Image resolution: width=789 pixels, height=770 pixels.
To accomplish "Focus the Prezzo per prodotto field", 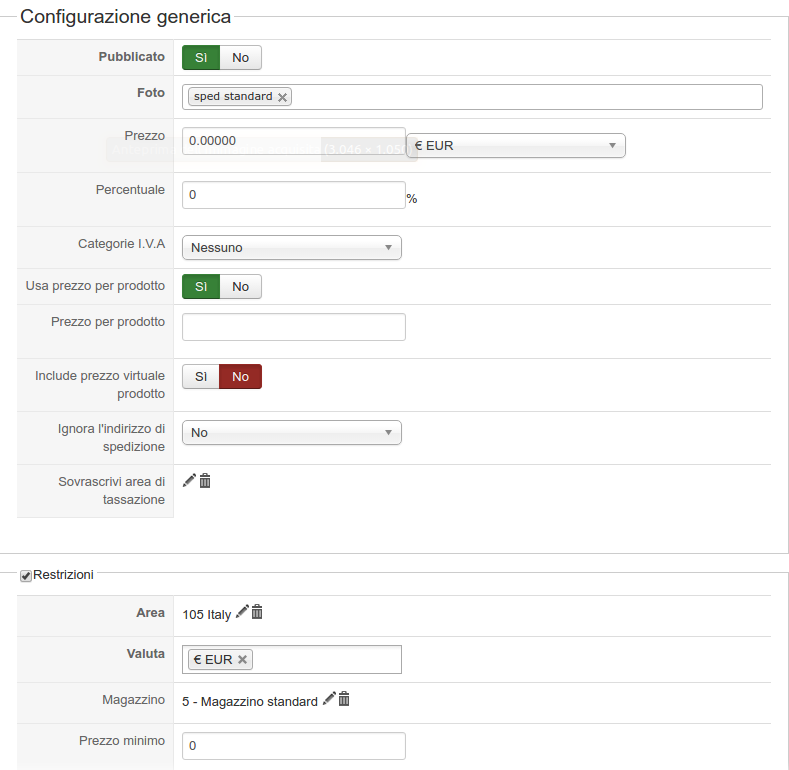I will tap(293, 327).
